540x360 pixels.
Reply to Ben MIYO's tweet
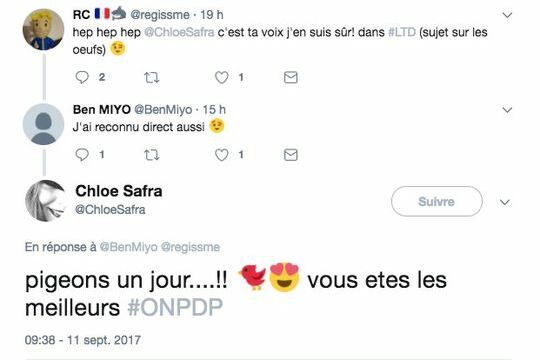tap(82, 155)
